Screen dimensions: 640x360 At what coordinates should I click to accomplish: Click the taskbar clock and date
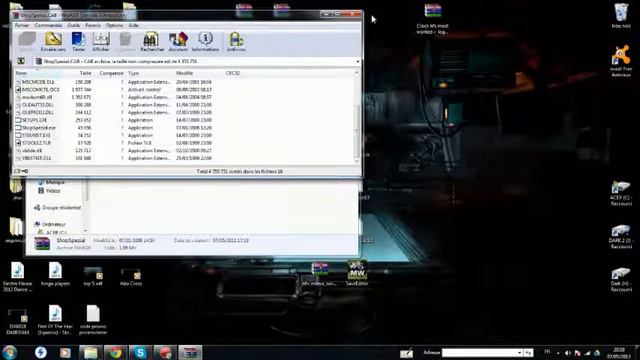coord(619,353)
